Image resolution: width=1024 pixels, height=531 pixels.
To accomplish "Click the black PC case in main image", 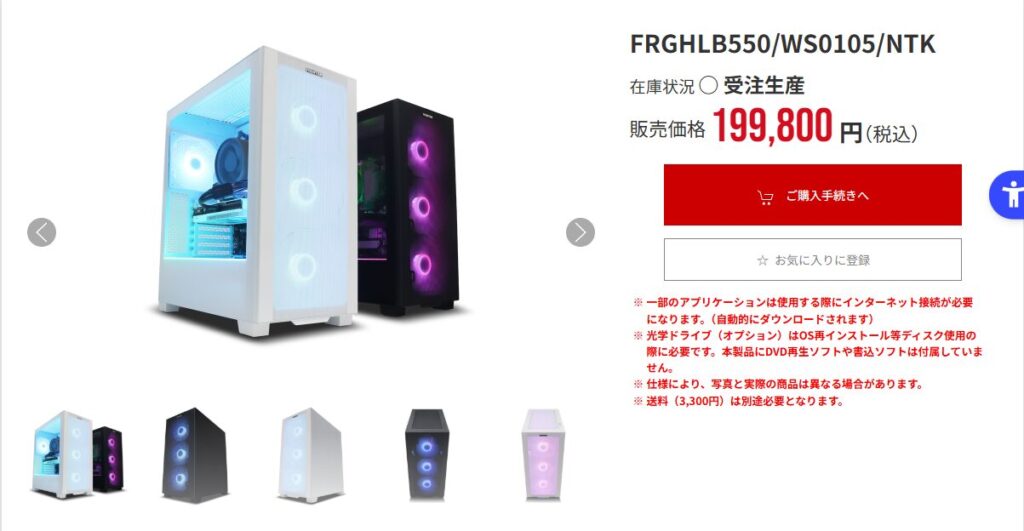I will point(408,206).
